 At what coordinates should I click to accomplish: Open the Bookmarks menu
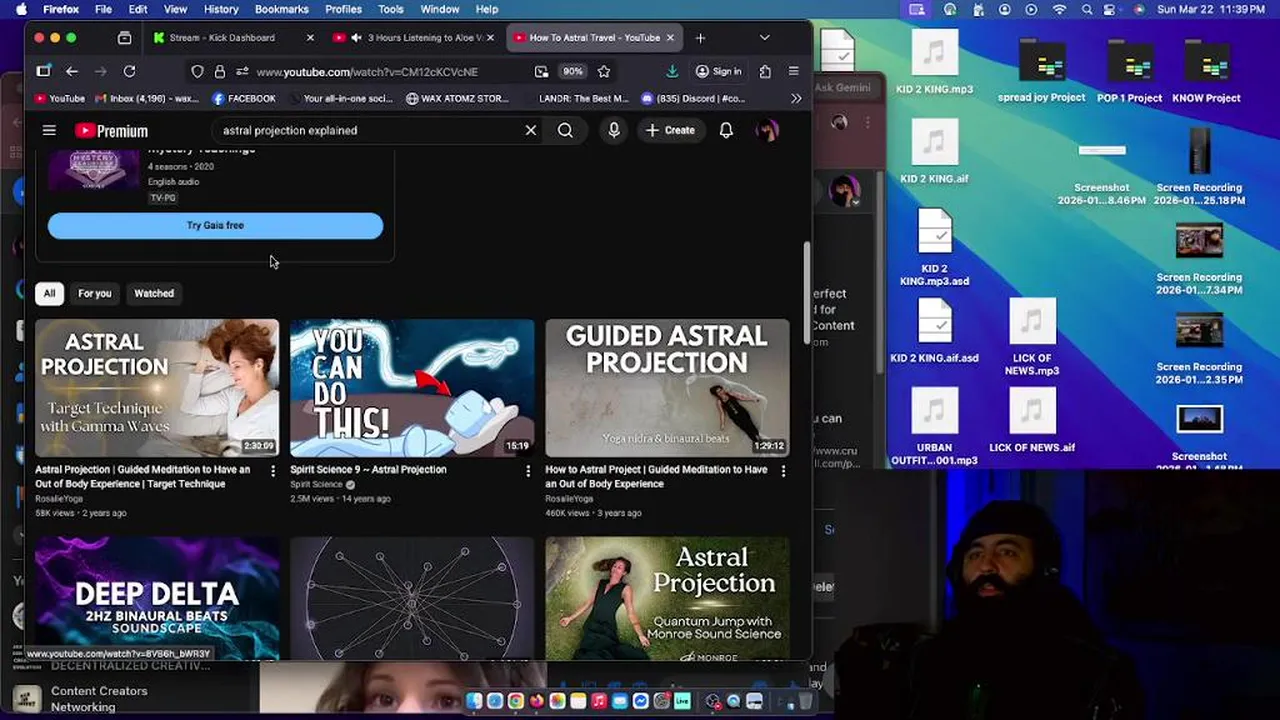click(281, 9)
